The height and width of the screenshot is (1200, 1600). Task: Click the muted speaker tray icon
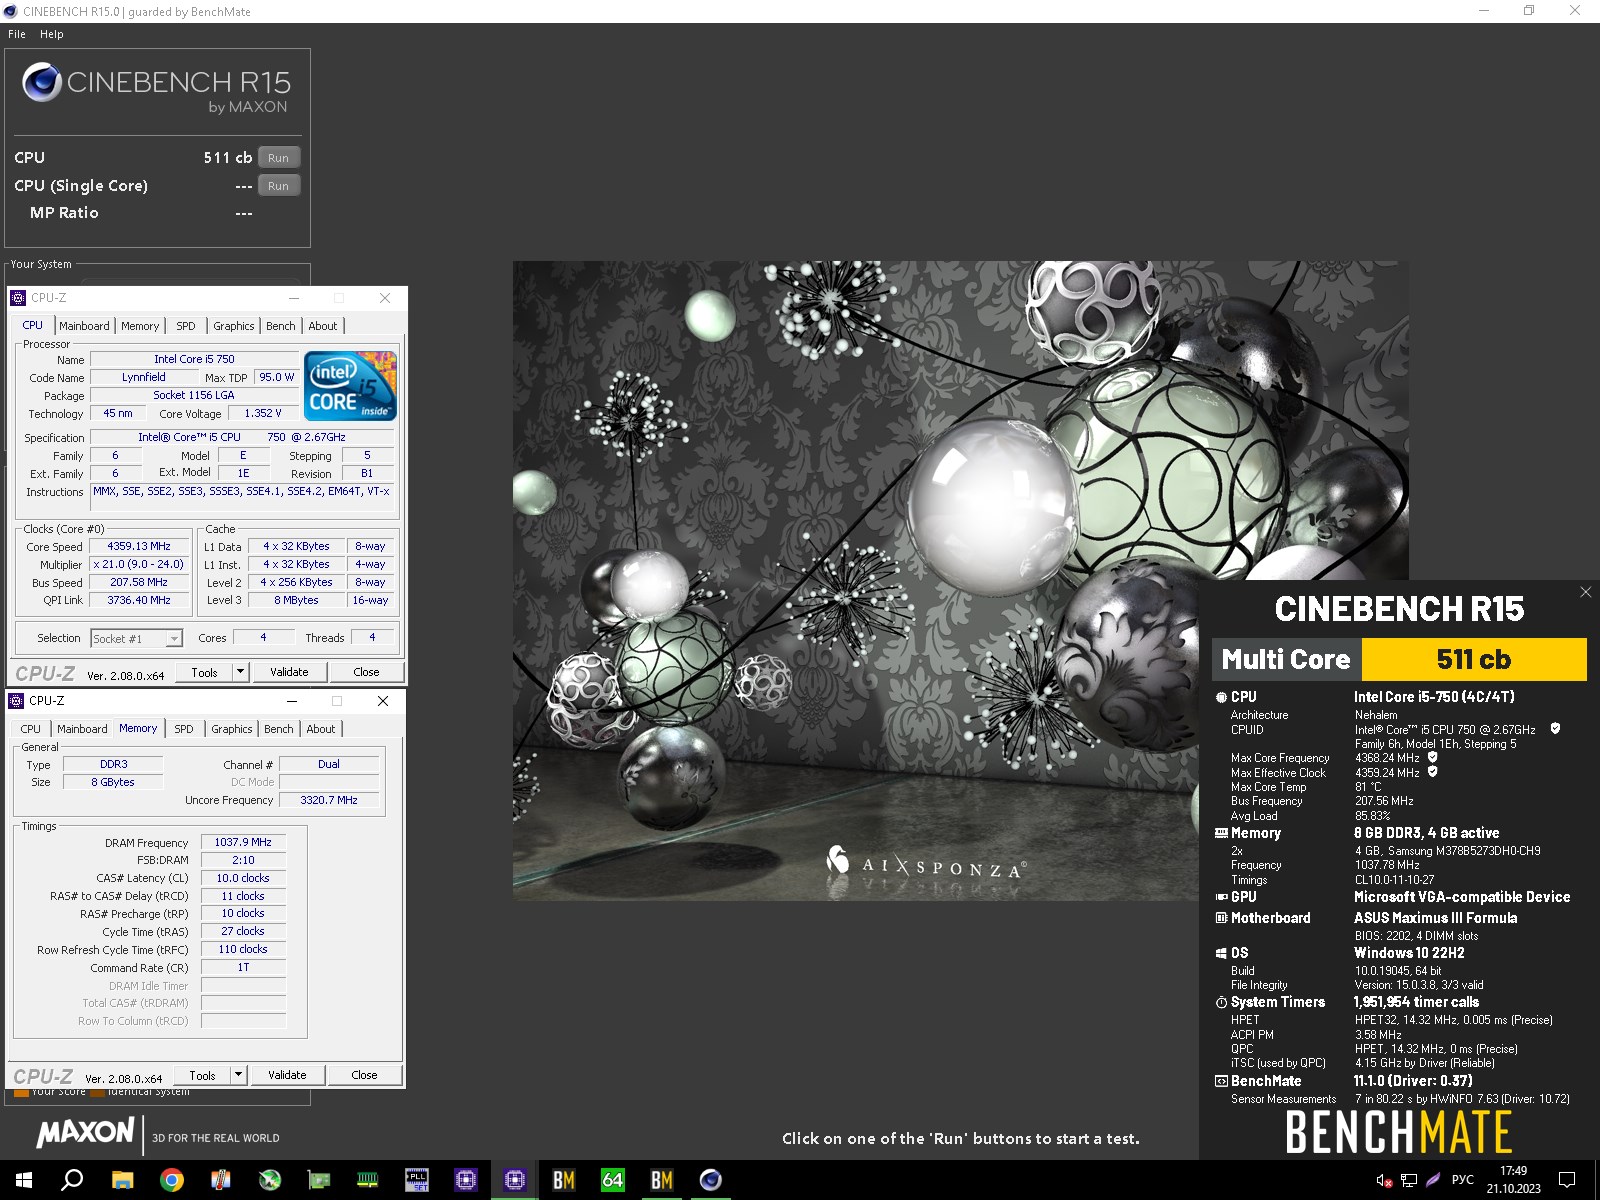(1384, 1180)
